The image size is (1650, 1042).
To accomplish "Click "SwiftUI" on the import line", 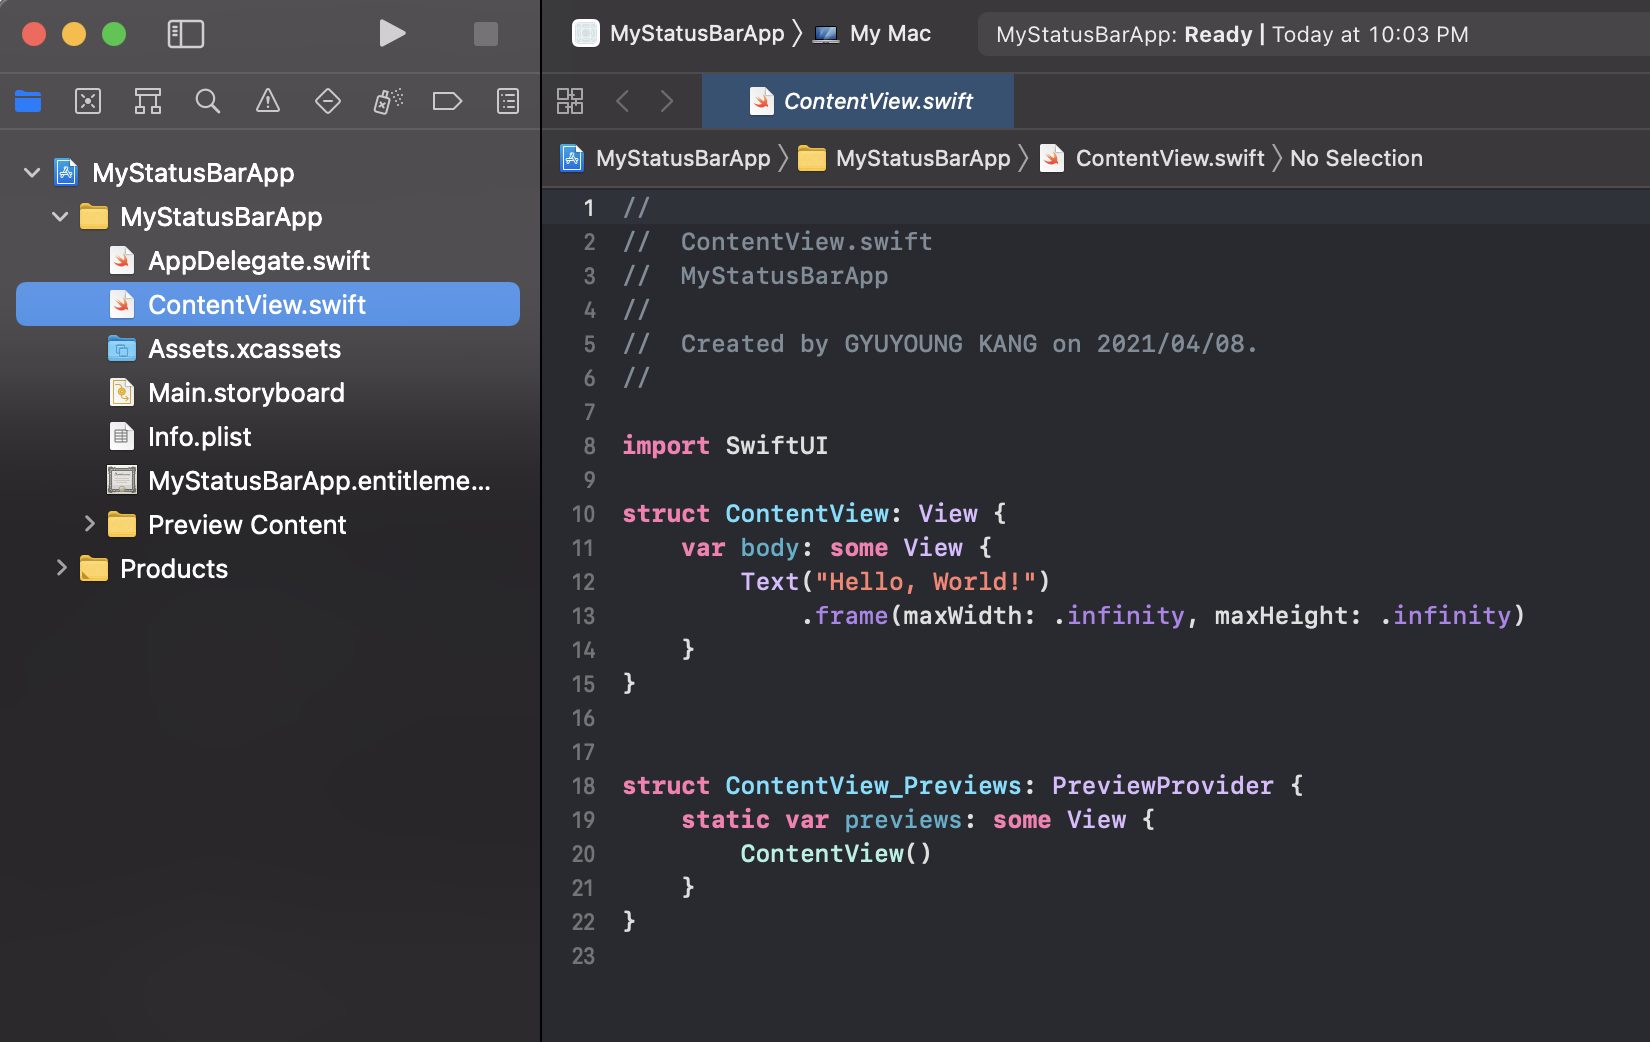I will [x=777, y=446].
